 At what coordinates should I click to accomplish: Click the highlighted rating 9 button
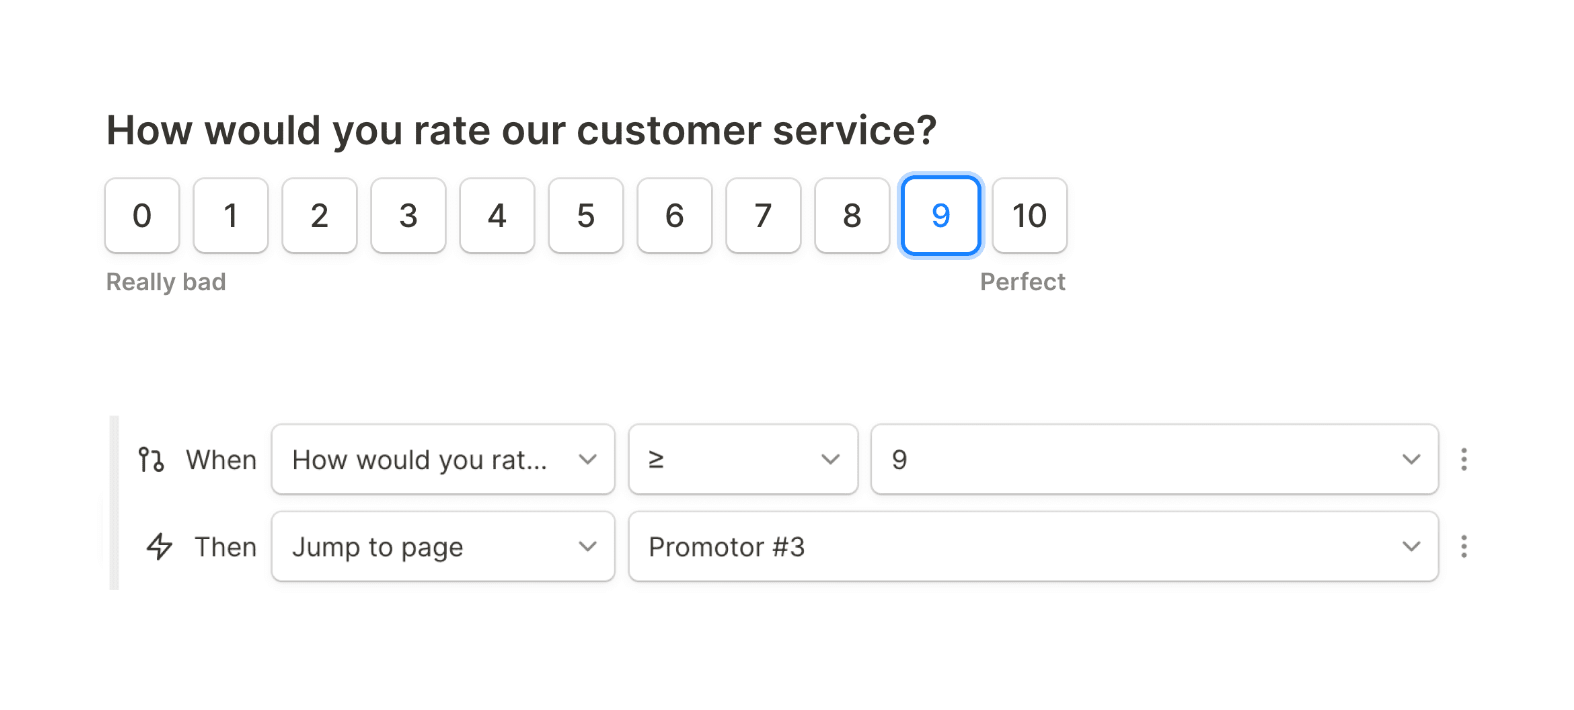point(941,215)
